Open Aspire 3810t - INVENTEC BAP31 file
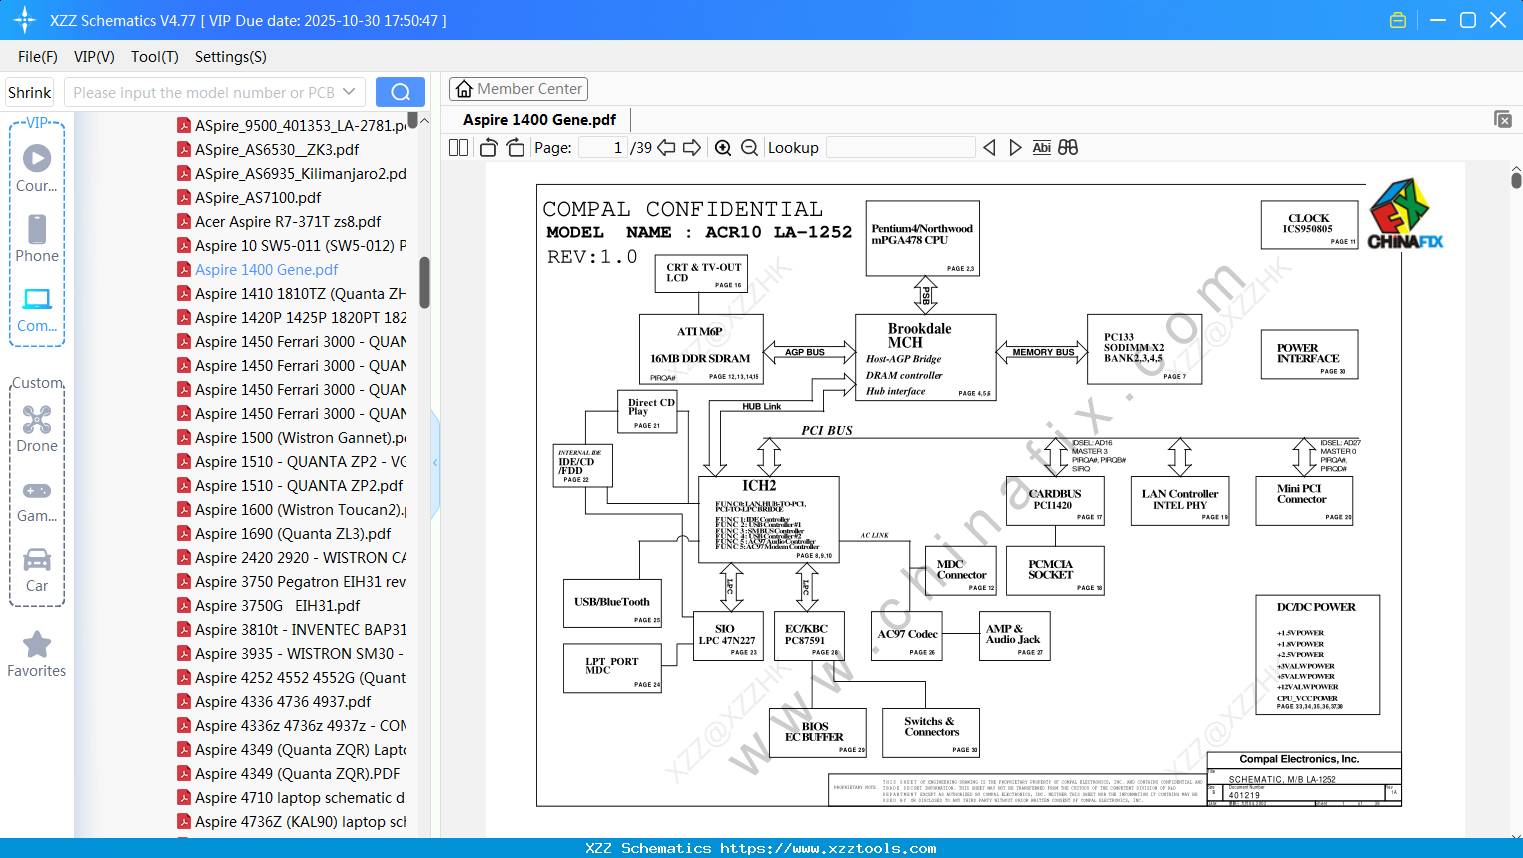Image resolution: width=1523 pixels, height=858 pixels. (292, 630)
